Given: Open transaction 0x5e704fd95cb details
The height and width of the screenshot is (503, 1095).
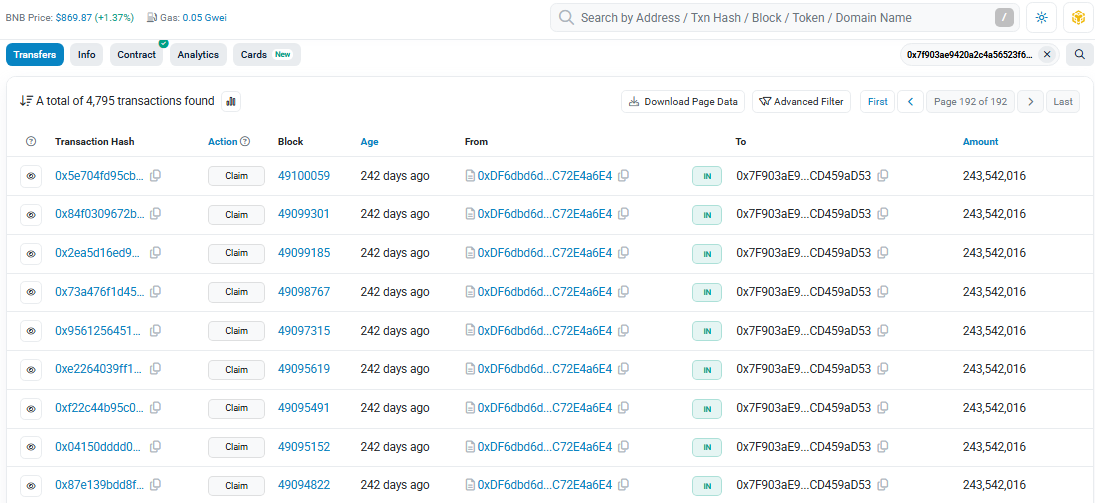Looking at the screenshot, I should 100,176.
